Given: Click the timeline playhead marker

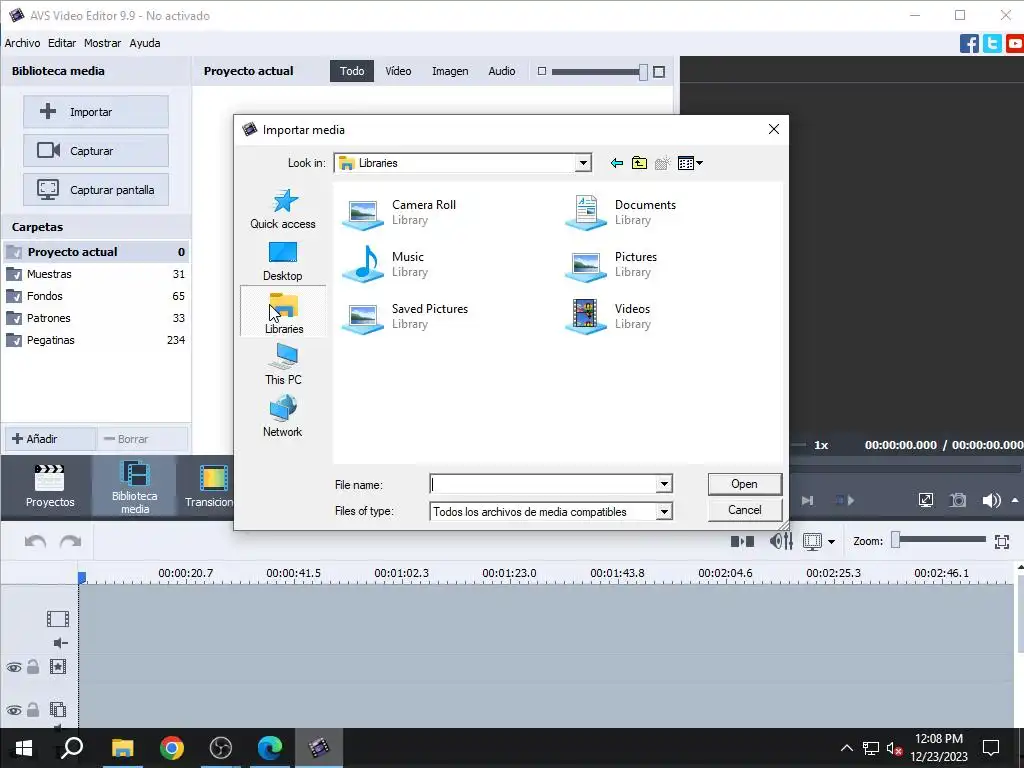Looking at the screenshot, I should (x=82, y=577).
